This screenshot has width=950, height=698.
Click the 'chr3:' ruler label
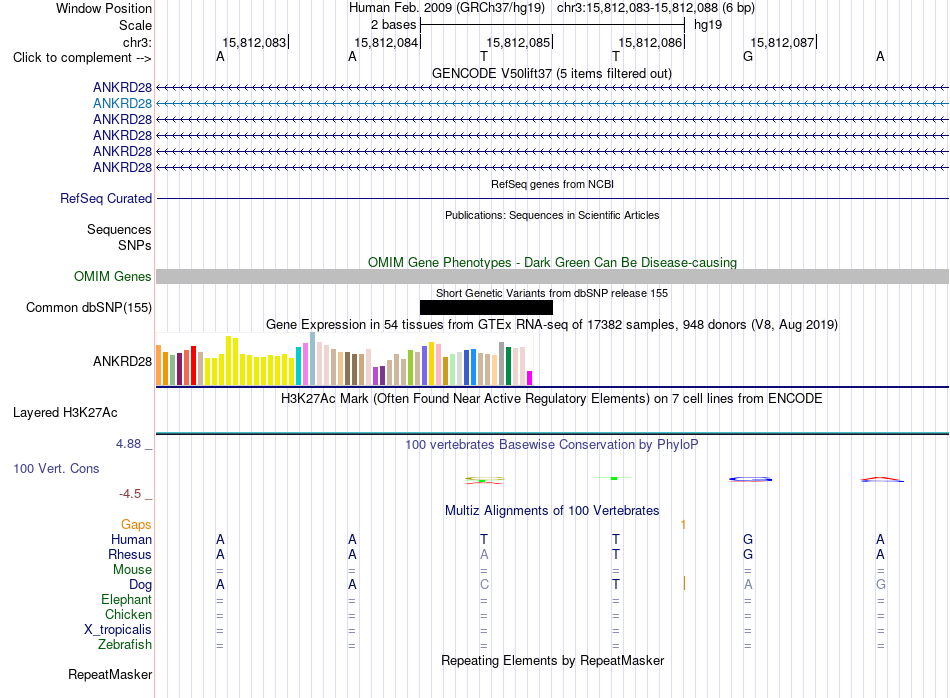click(x=138, y=42)
